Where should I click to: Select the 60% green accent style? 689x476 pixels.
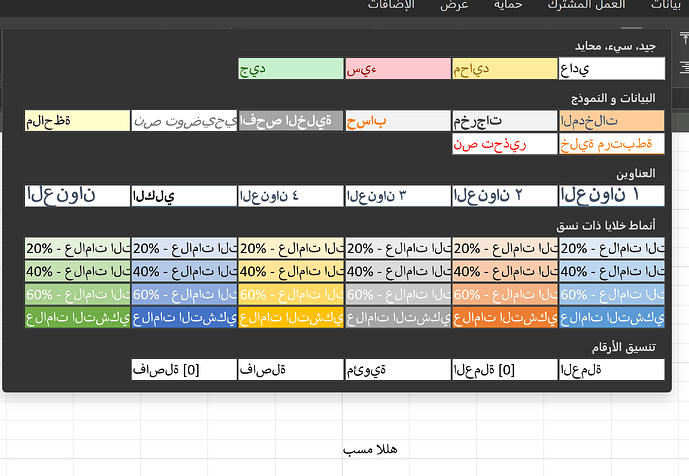coord(77,294)
